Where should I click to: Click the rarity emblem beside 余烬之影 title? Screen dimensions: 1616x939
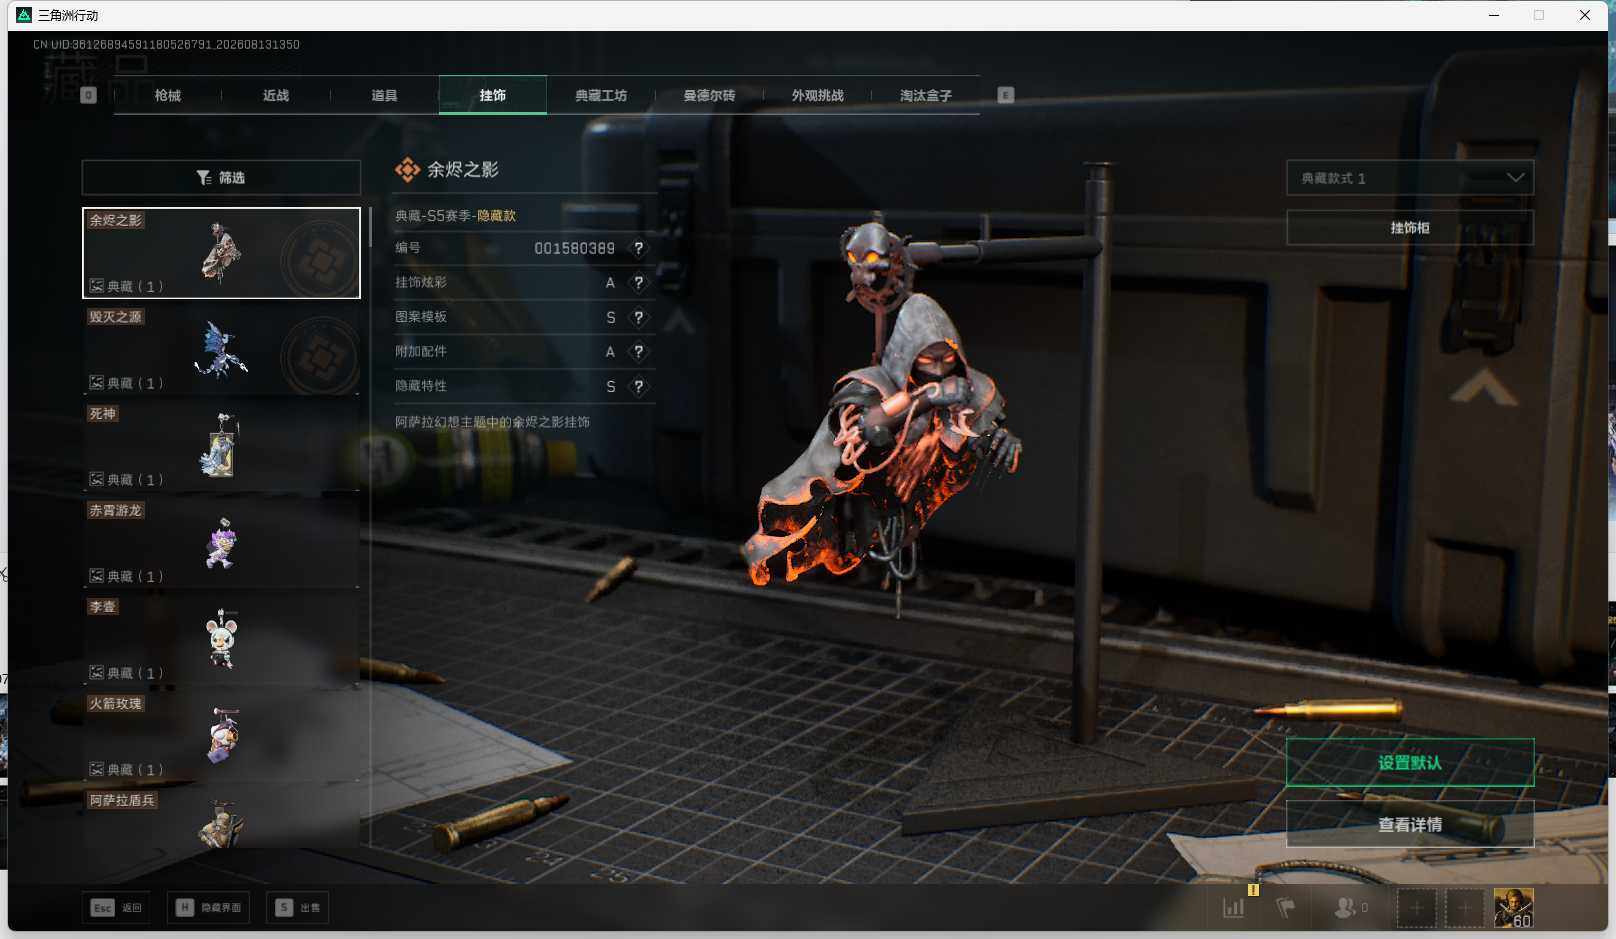pos(407,170)
